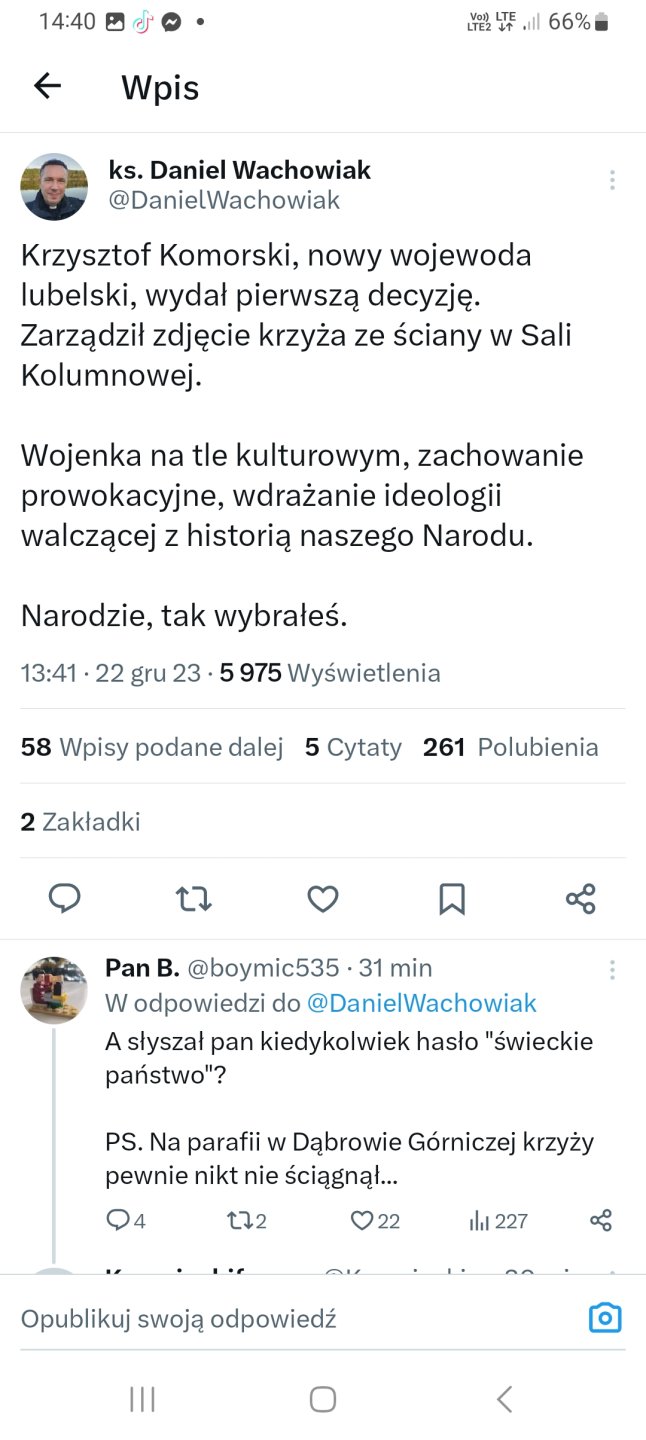The width and height of the screenshot is (646, 1440).
Task: Show the 261 Polubienia likes list
Action: coord(510,747)
